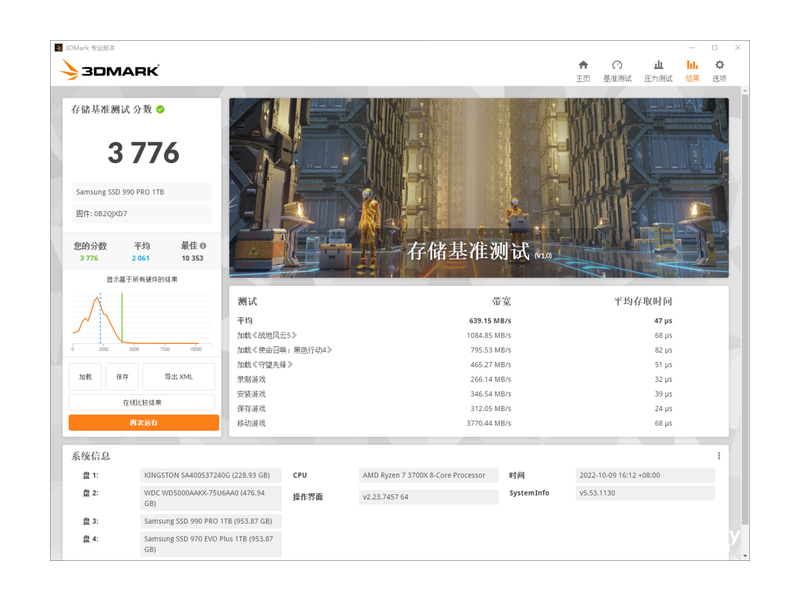The image size is (800, 600).
Task: Click the AMD Ryzen 7 3700X CPU field
Action: tap(428, 475)
